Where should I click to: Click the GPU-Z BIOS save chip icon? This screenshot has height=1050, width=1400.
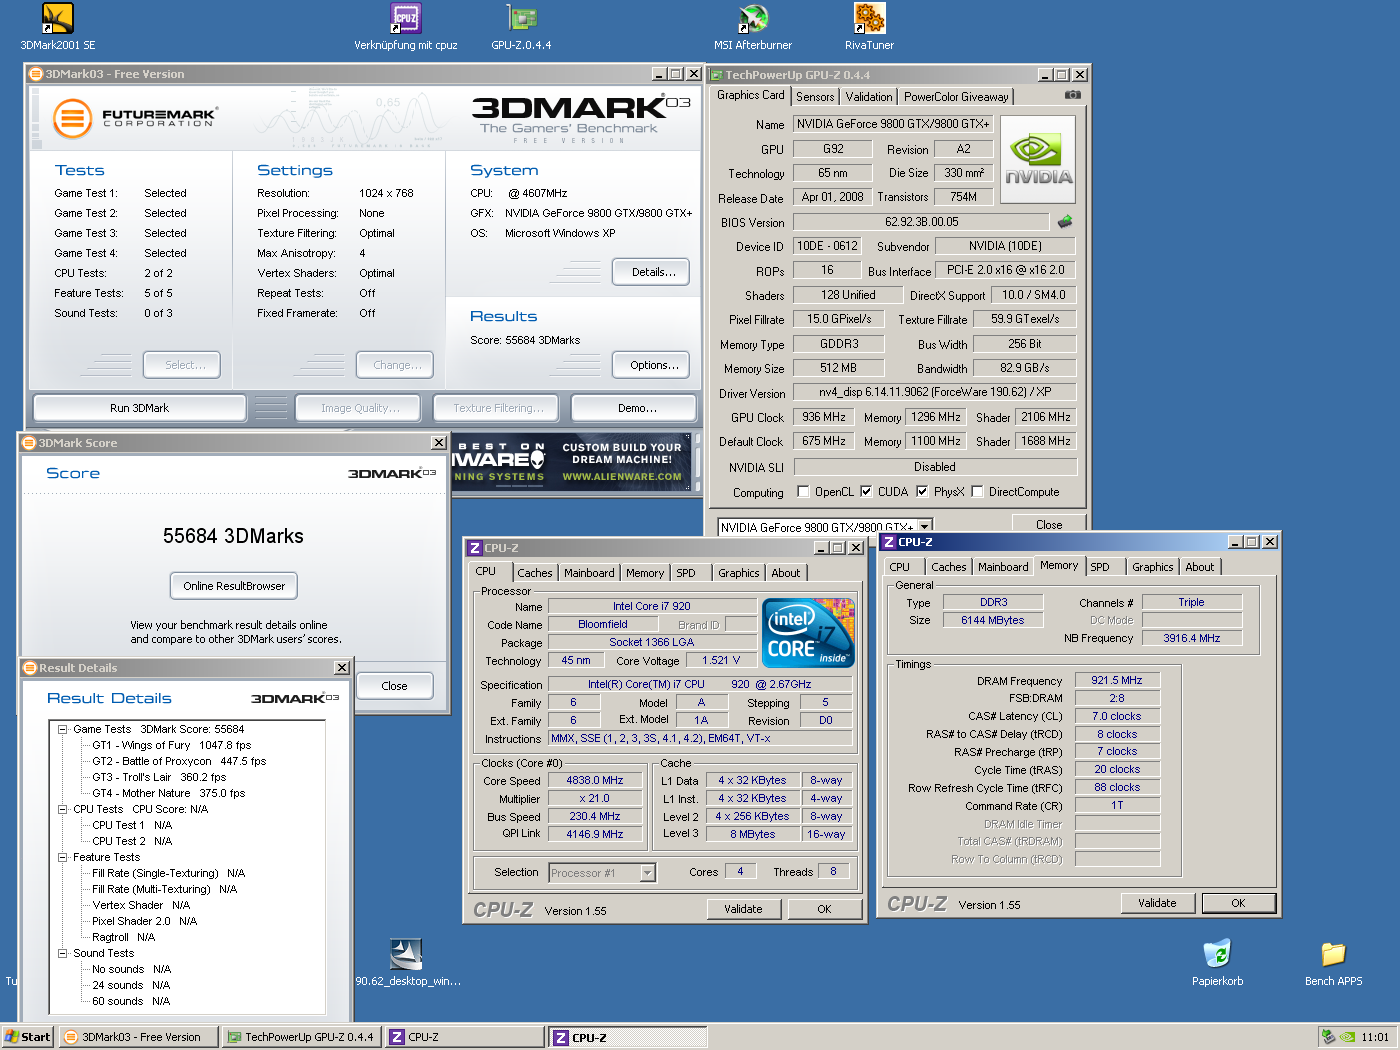(1065, 221)
